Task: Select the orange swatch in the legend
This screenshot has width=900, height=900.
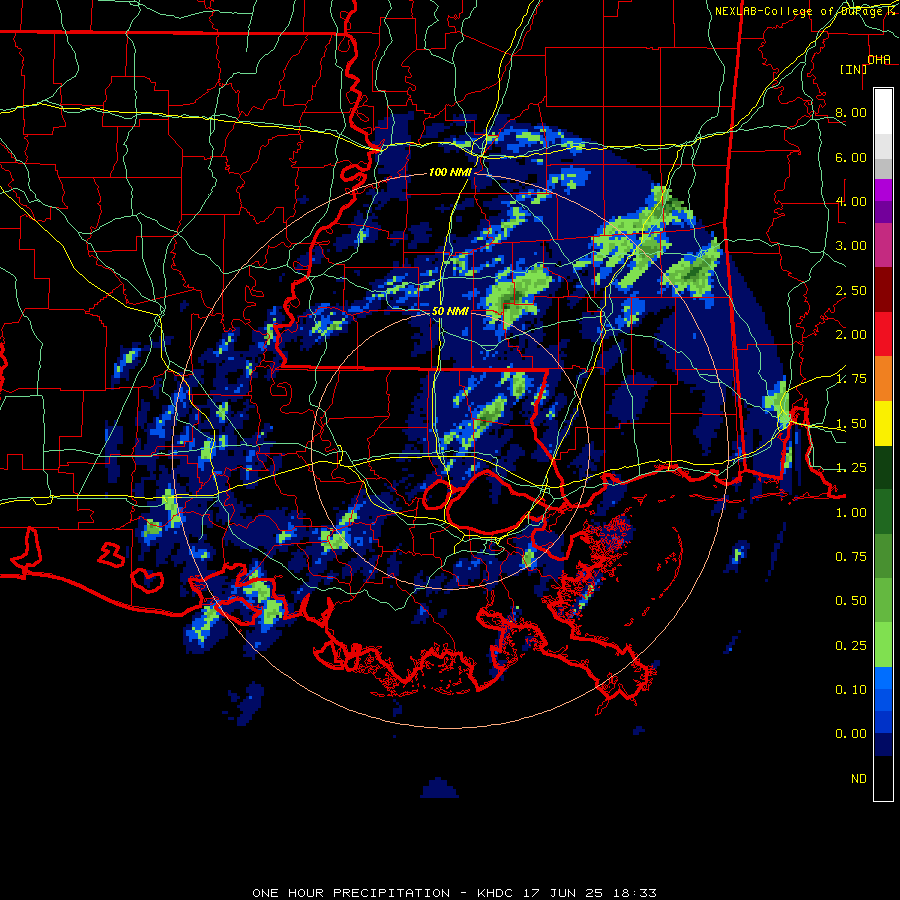Action: 883,379
